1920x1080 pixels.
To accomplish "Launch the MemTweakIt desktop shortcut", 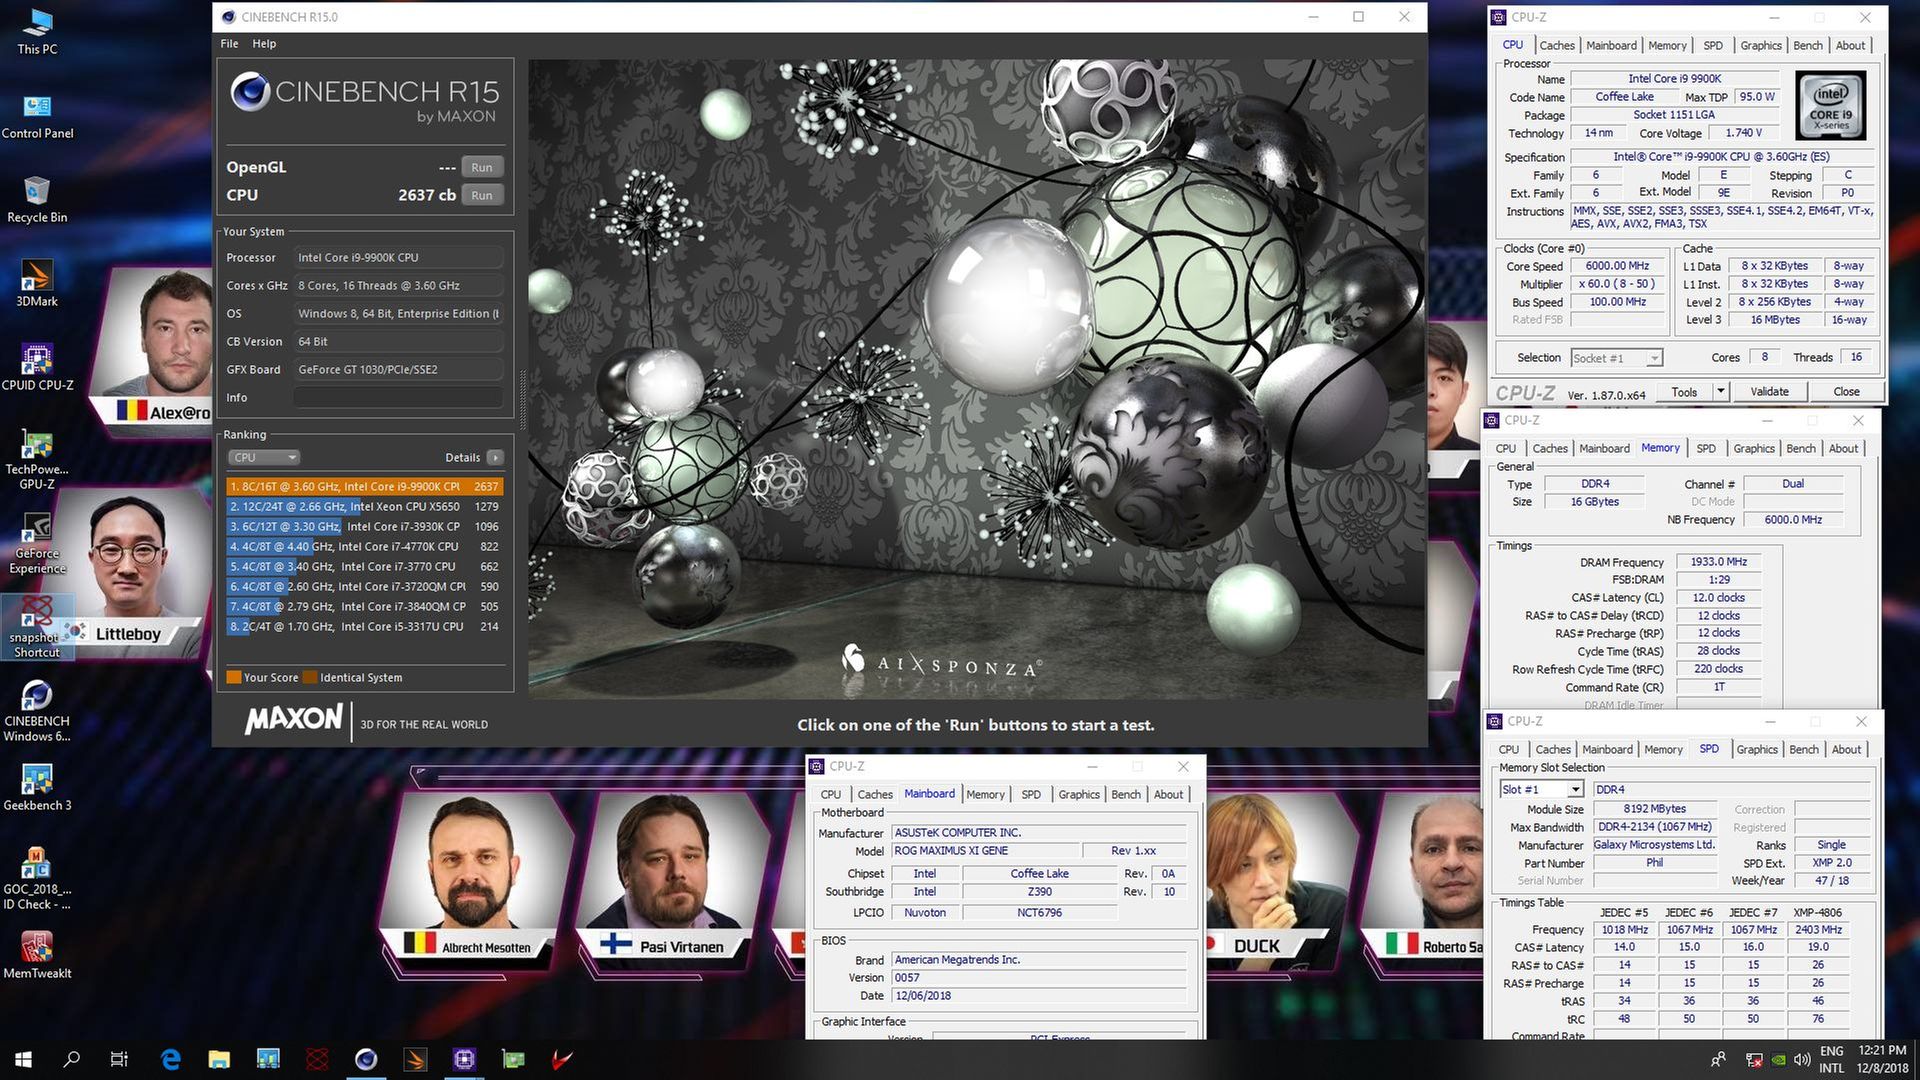I will (x=37, y=955).
